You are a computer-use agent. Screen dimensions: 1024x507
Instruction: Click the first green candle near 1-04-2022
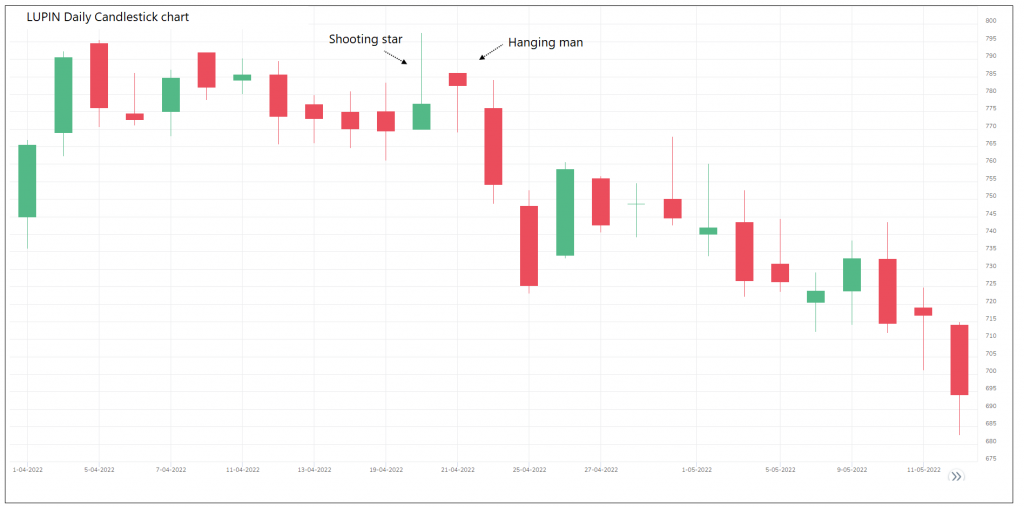[x=27, y=181]
